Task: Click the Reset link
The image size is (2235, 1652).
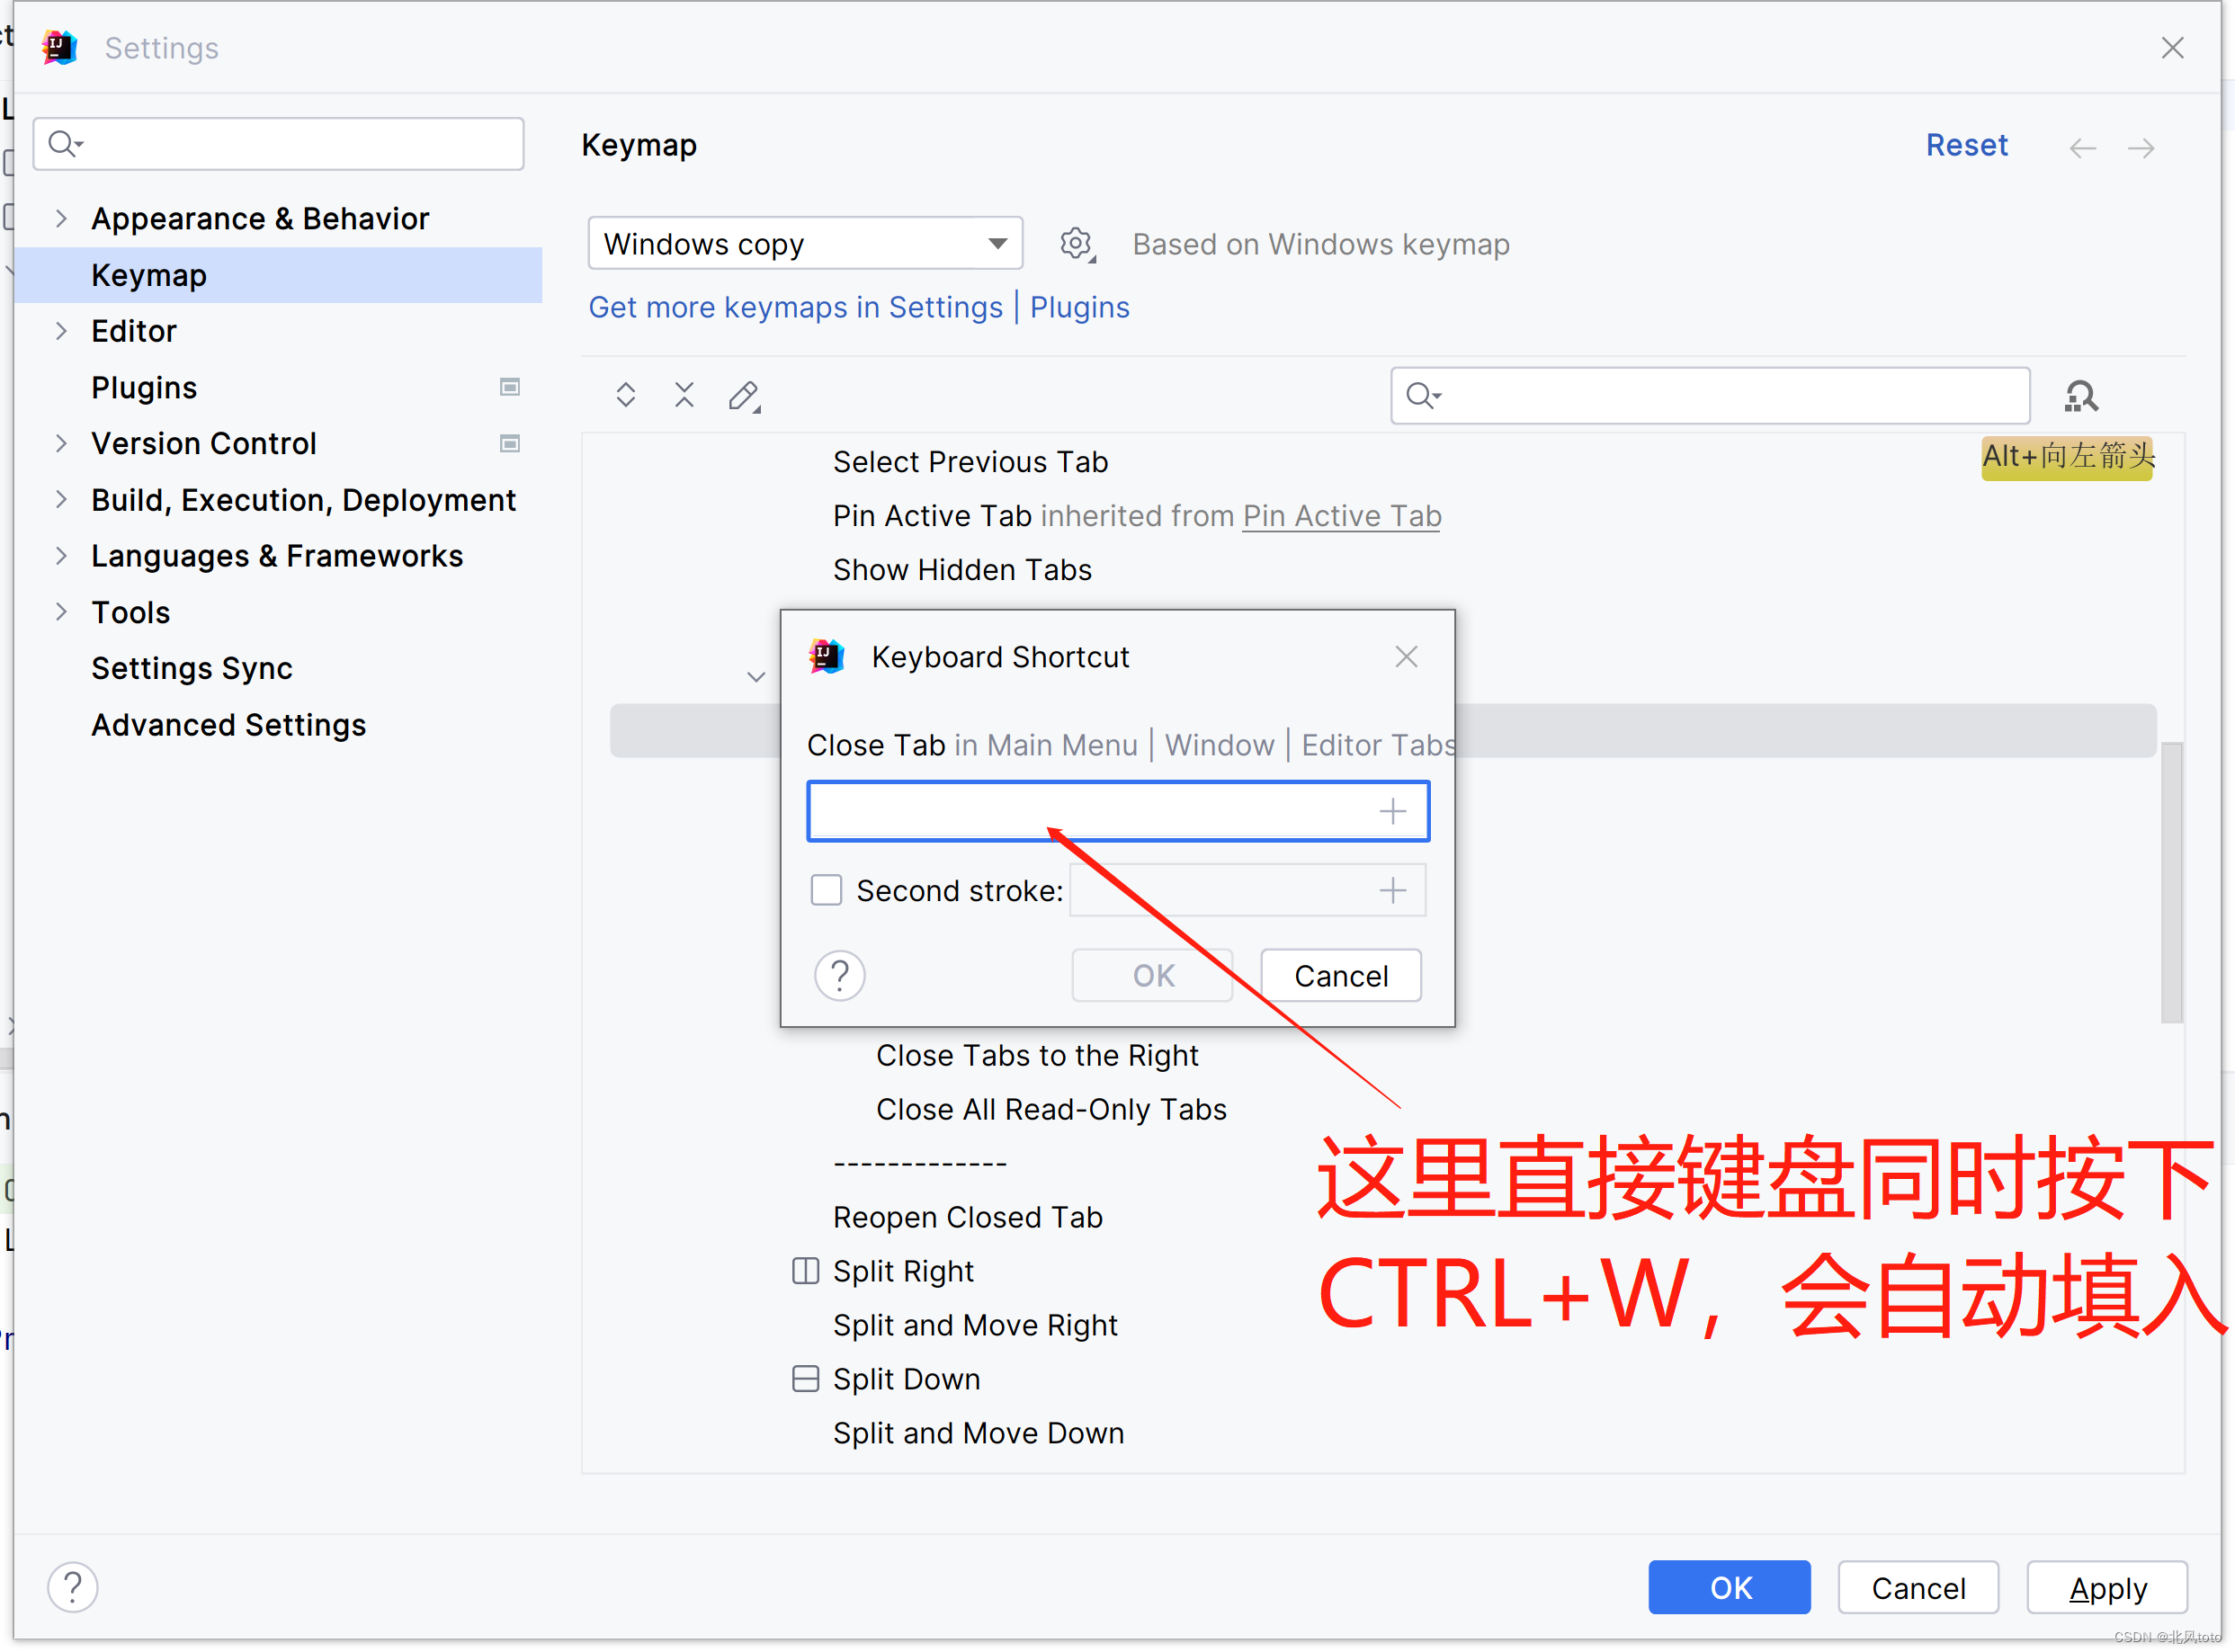Action: (1967, 145)
